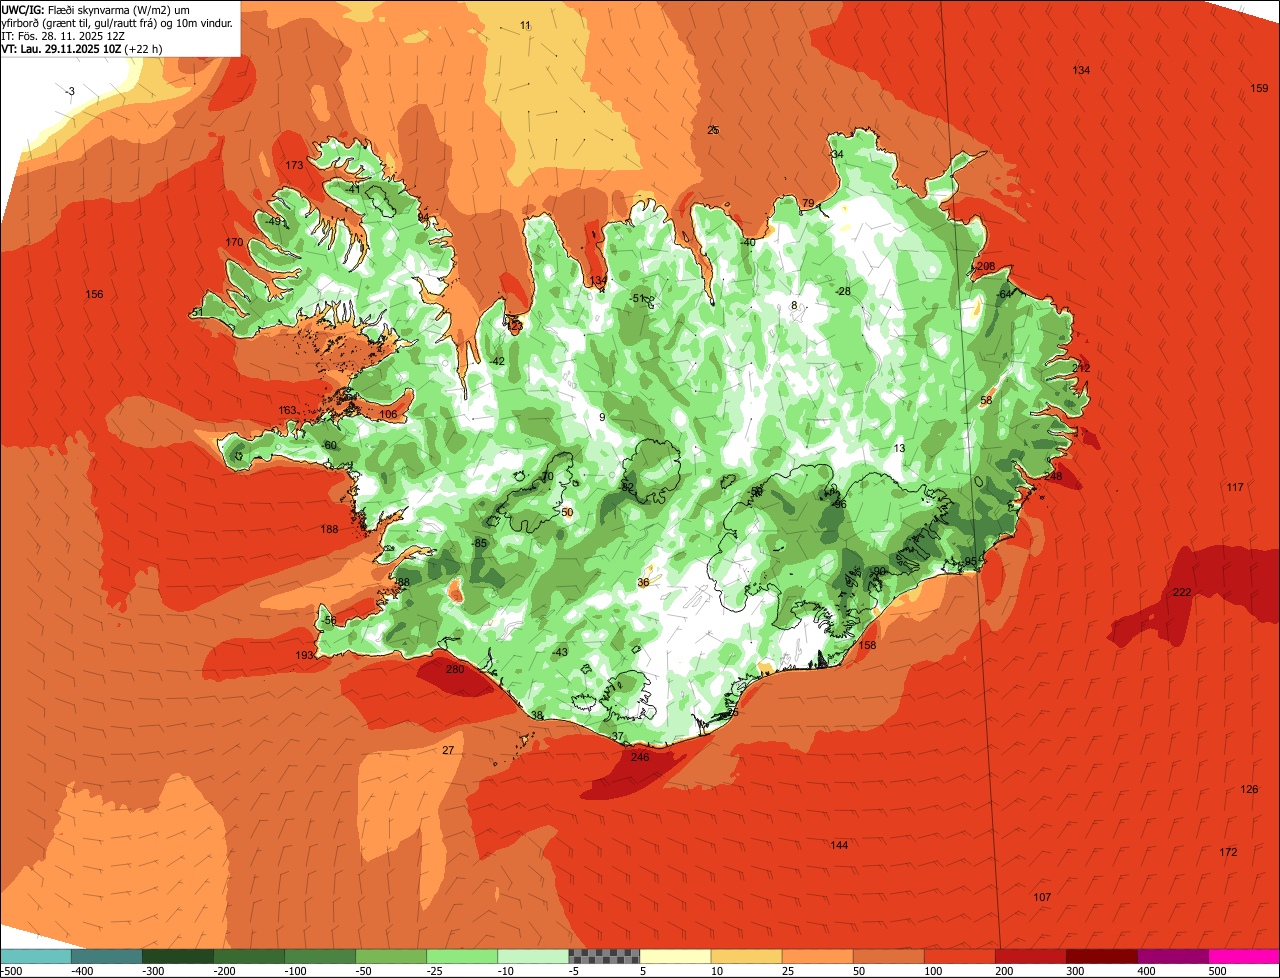Click the map value '11' at the top
Image resolution: width=1280 pixels, height=978 pixels.
pyautogui.click(x=526, y=24)
